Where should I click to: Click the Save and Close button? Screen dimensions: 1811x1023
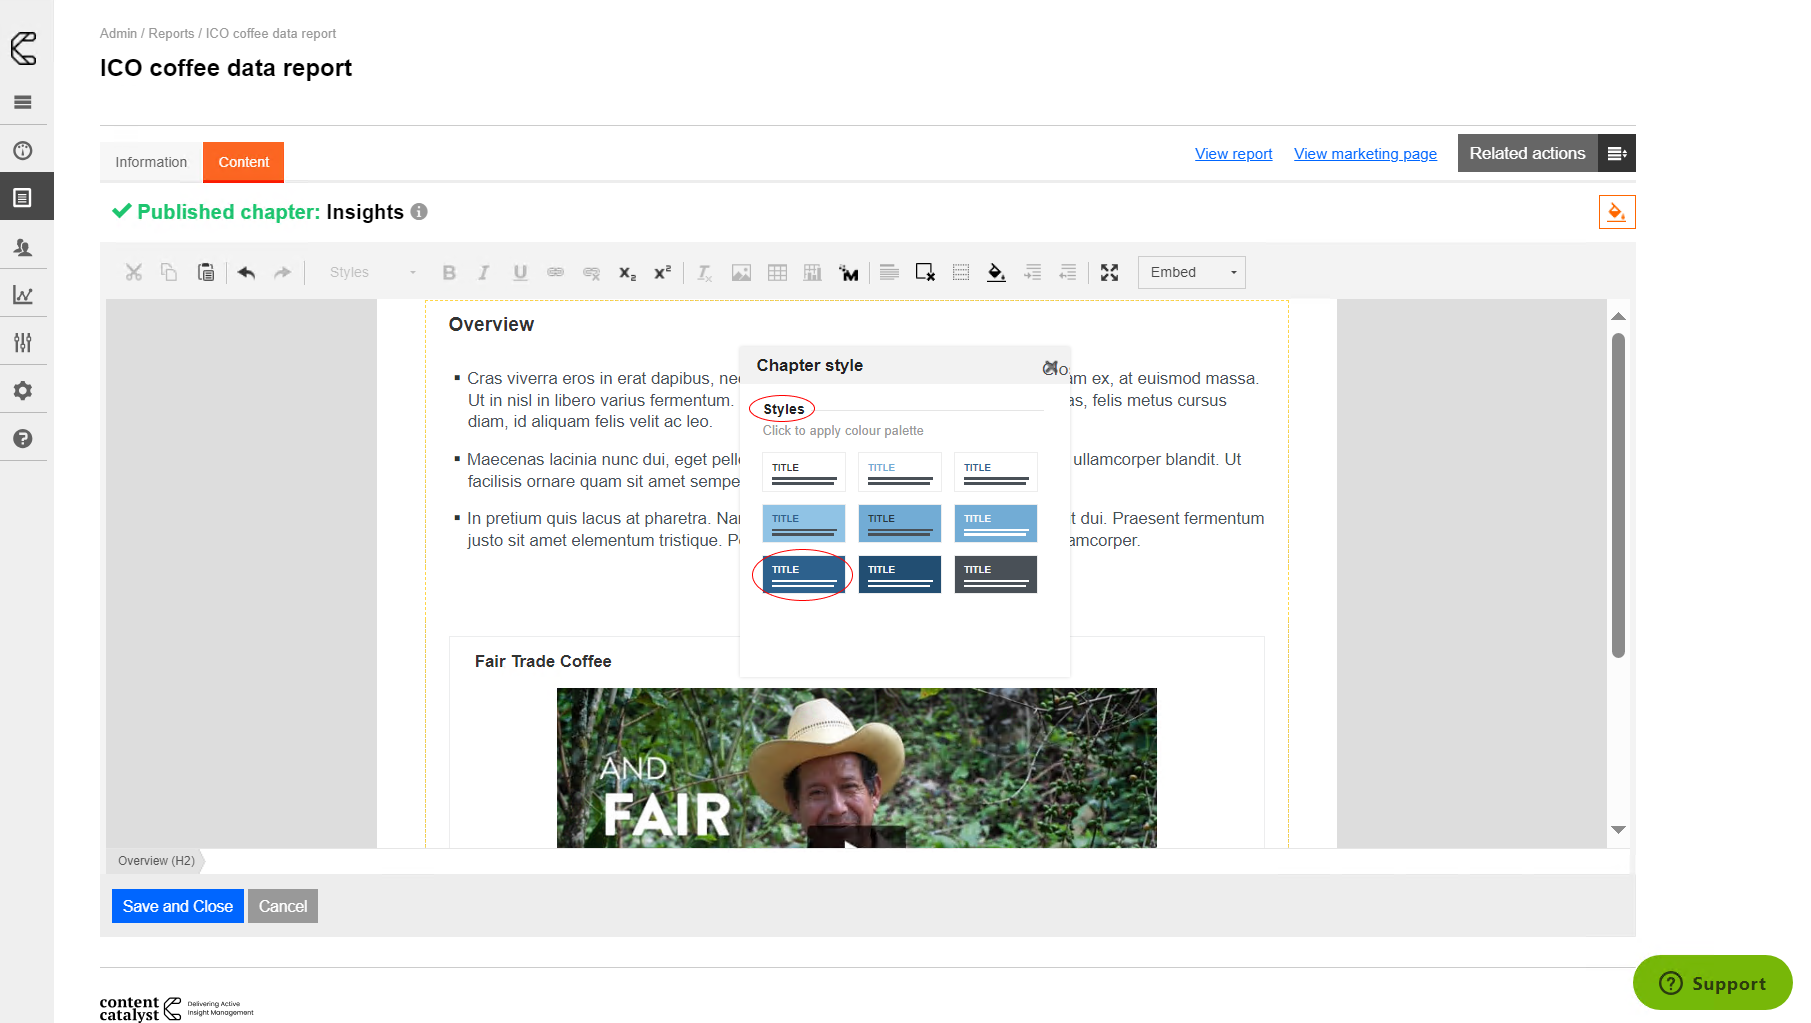pyautogui.click(x=177, y=906)
